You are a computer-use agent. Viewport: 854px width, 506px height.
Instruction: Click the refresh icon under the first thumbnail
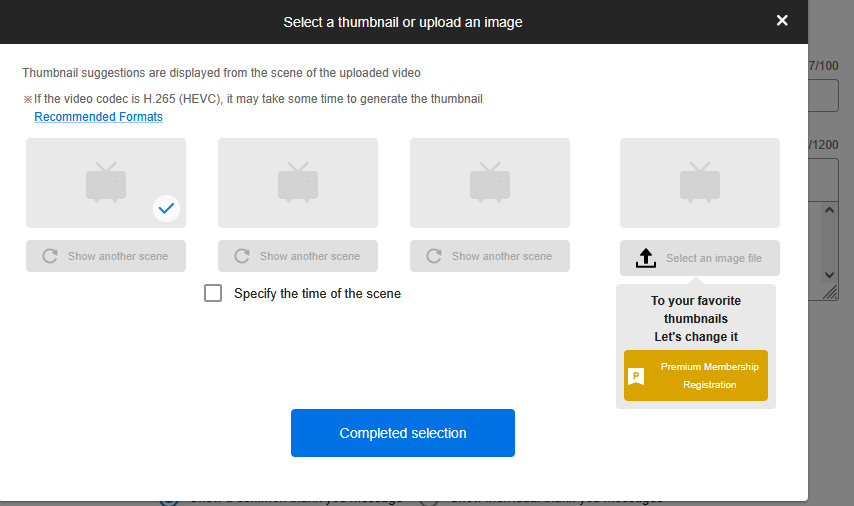(x=50, y=256)
